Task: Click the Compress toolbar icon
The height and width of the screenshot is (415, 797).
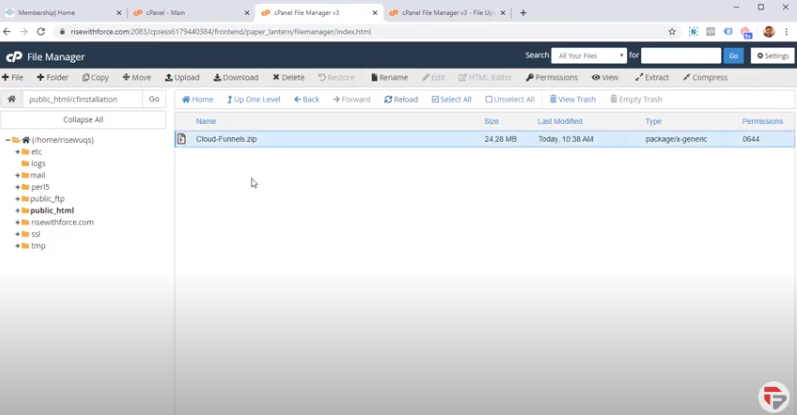Action: click(686, 77)
